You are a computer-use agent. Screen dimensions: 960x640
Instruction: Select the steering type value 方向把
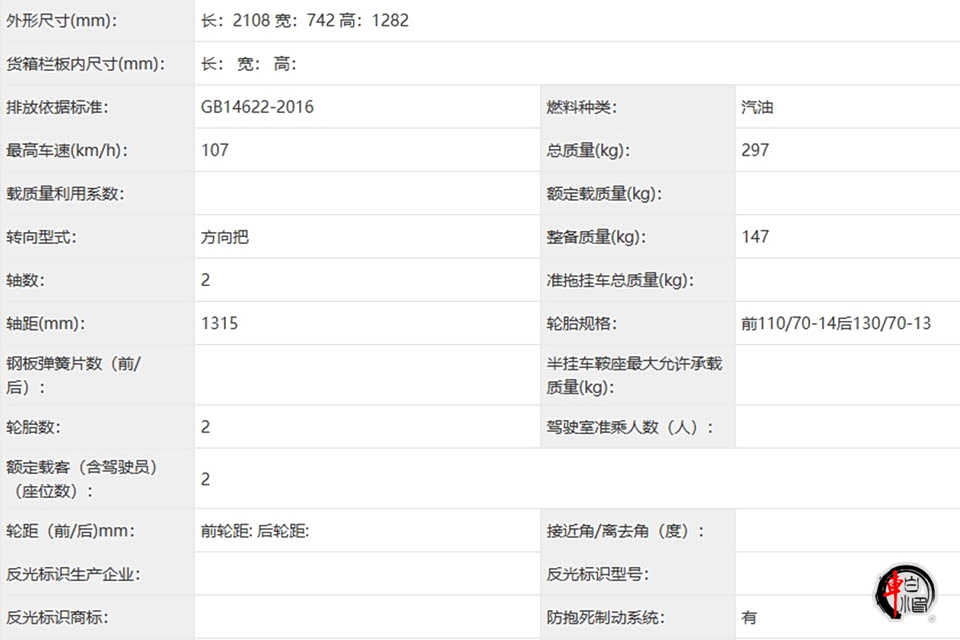click(x=225, y=237)
